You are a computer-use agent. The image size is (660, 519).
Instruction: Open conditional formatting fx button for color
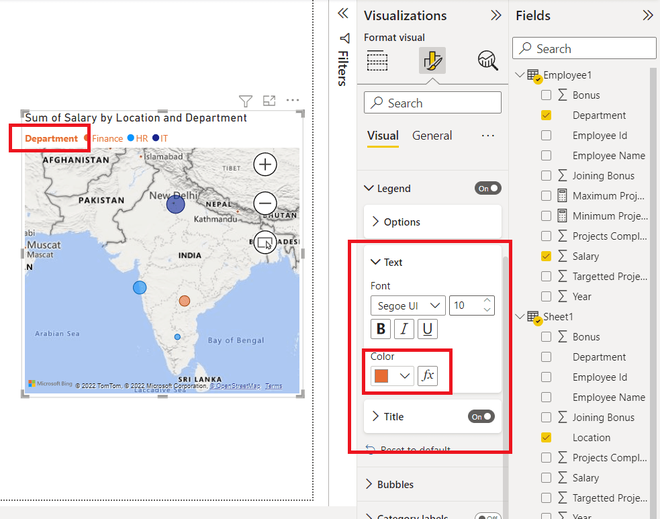click(x=428, y=375)
